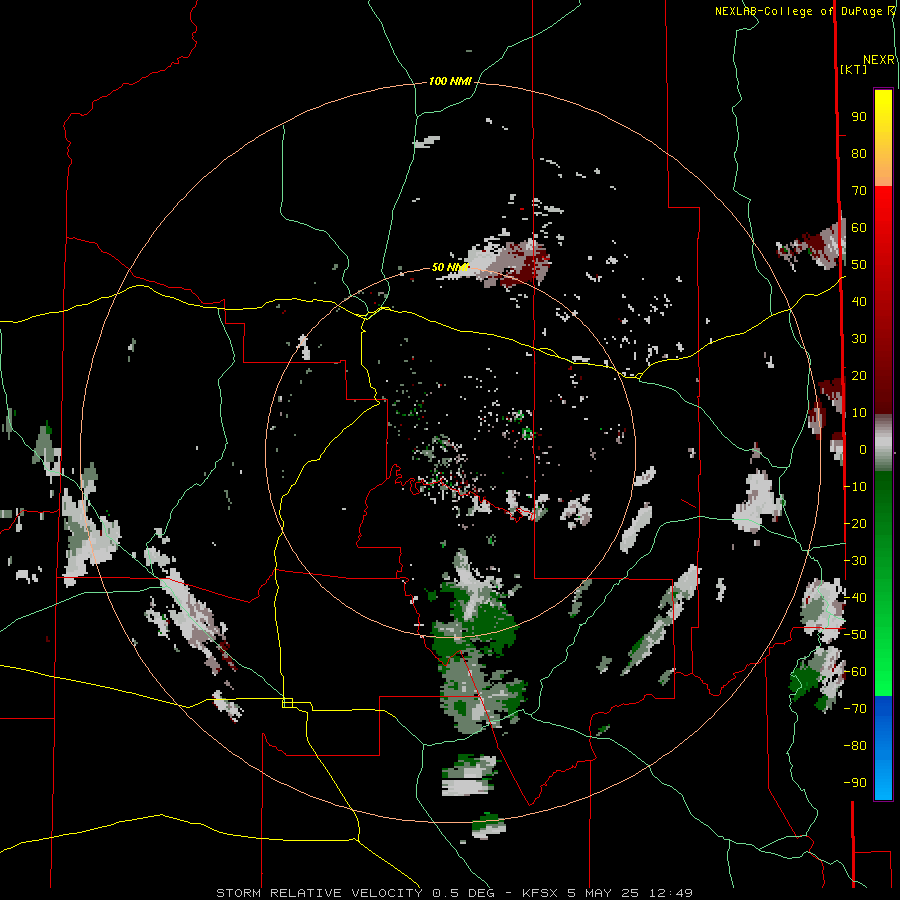
Task: Click the 100 NMI range ring label
Action: pyautogui.click(x=450, y=82)
